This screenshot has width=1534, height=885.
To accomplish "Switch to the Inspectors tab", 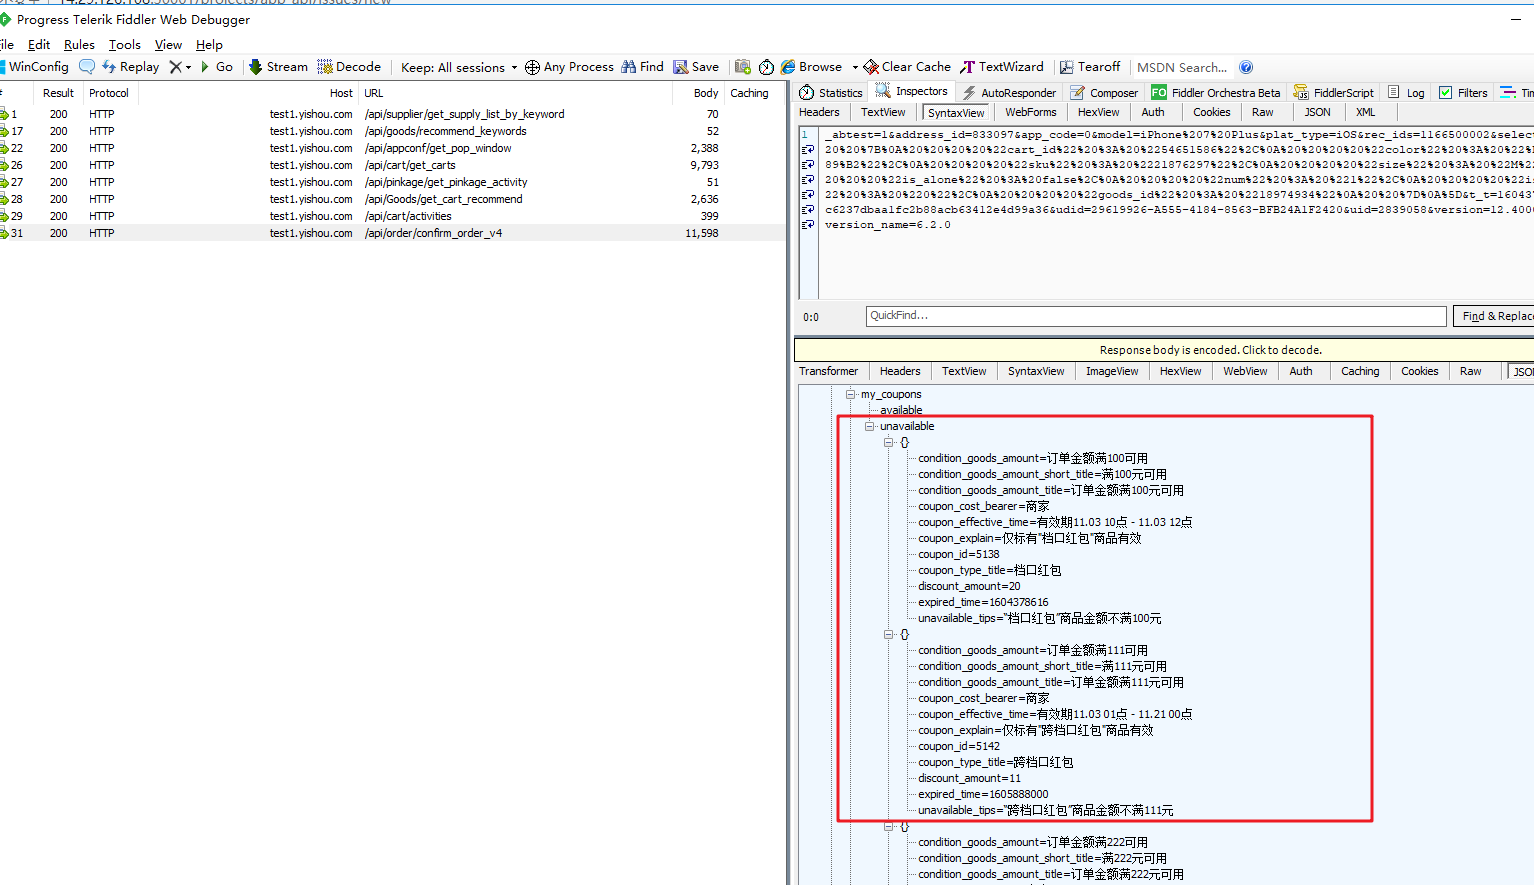I will [x=912, y=92].
